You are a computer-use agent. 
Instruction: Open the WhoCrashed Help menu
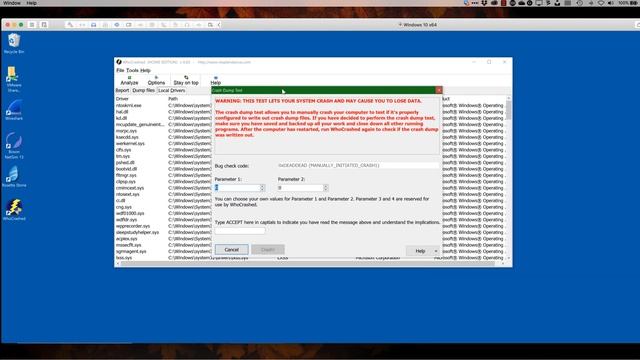tap(145, 70)
